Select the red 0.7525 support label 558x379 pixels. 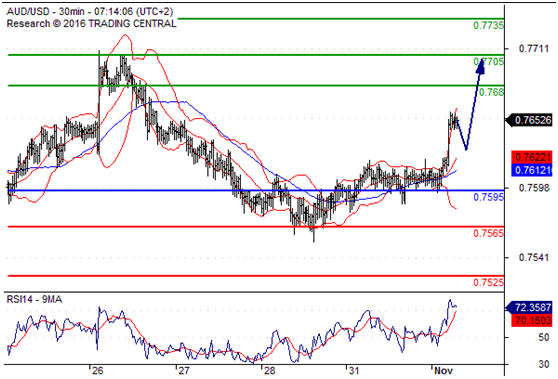pos(488,282)
